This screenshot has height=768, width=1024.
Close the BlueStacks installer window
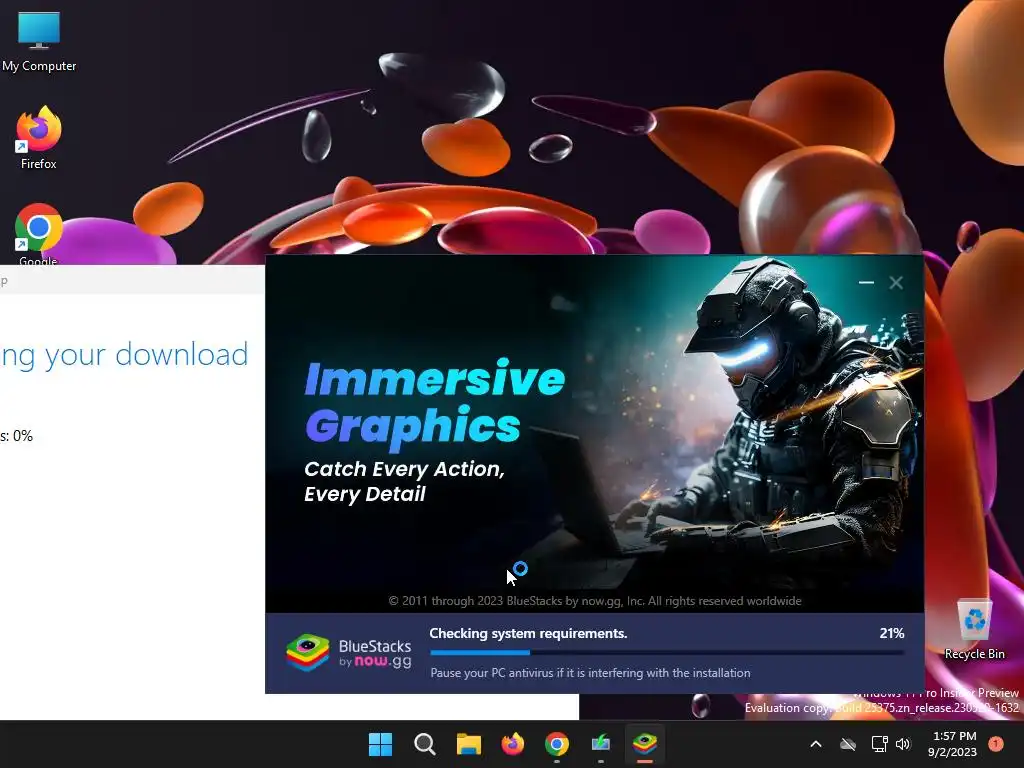pos(896,282)
